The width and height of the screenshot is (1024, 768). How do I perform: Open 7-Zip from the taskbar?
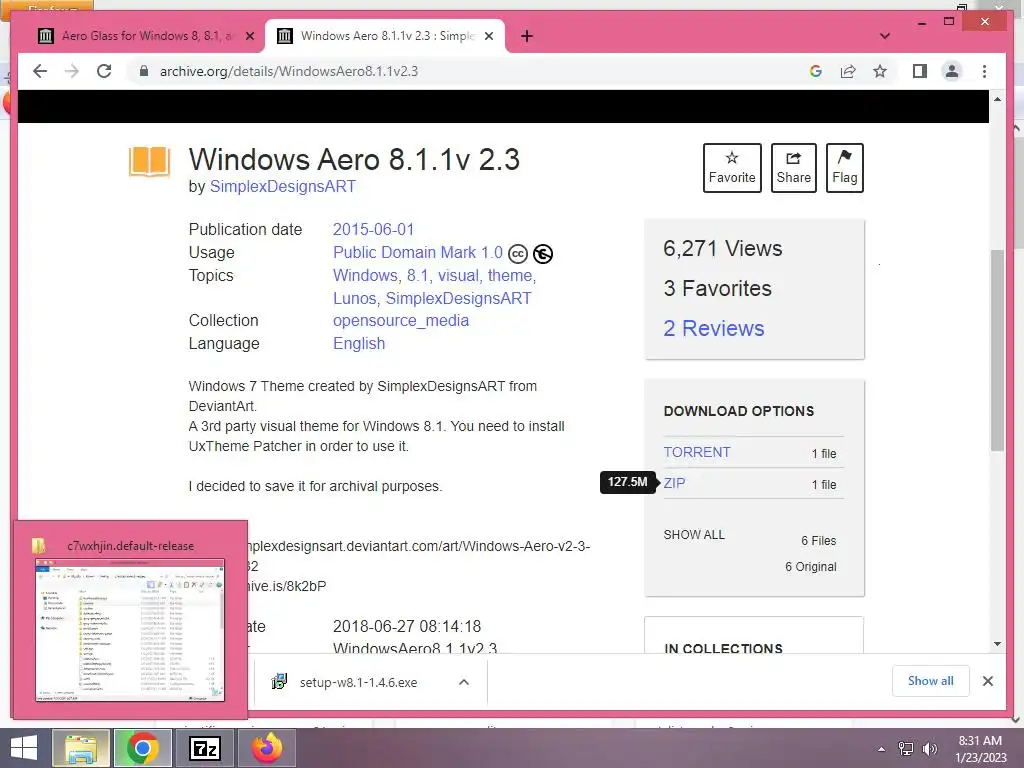coord(205,748)
